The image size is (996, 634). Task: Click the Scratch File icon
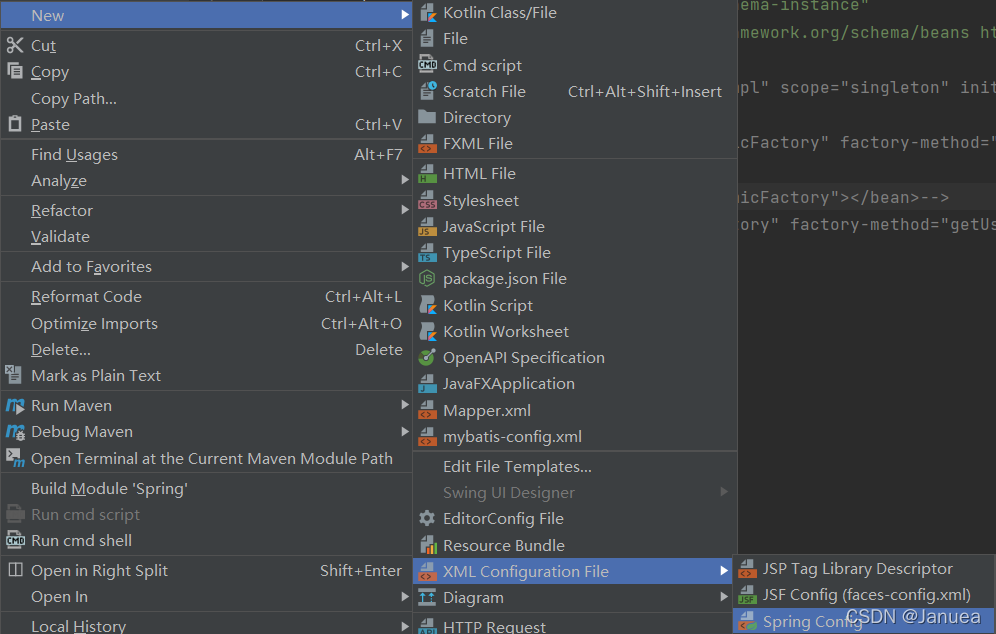click(427, 91)
